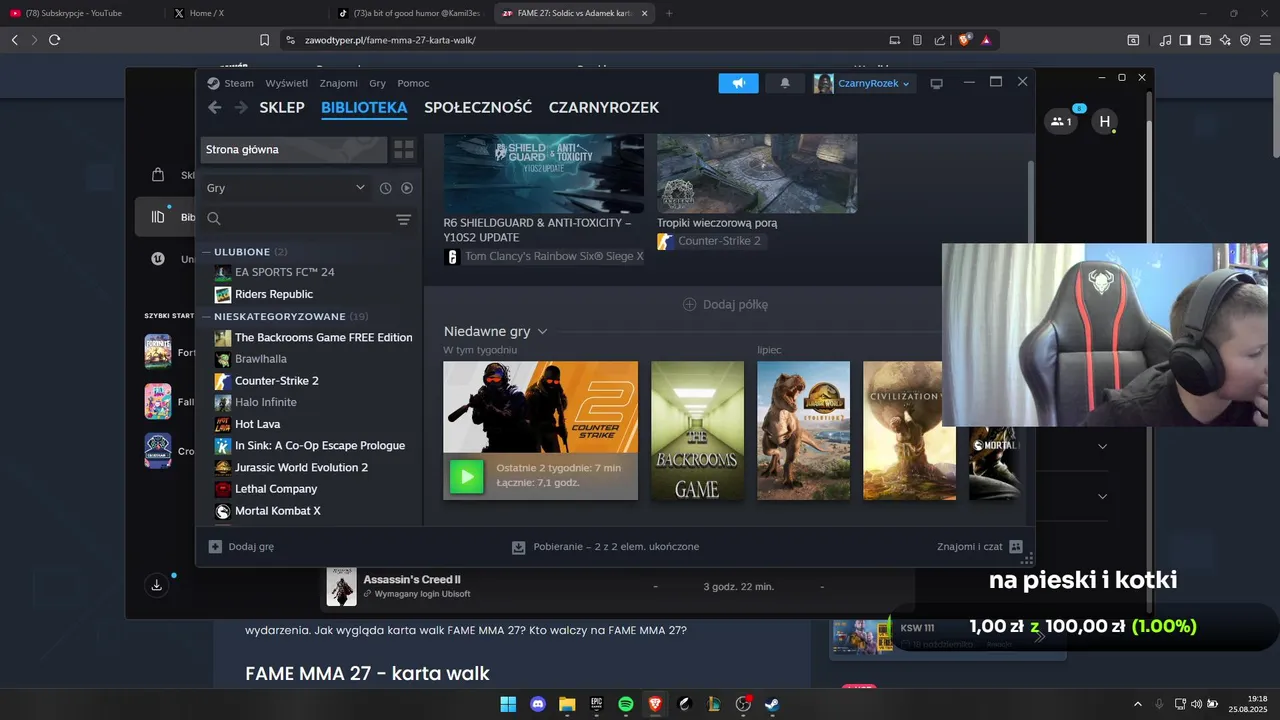This screenshot has height=720, width=1280.
Task: Open the Pomoc menu
Action: tap(413, 83)
